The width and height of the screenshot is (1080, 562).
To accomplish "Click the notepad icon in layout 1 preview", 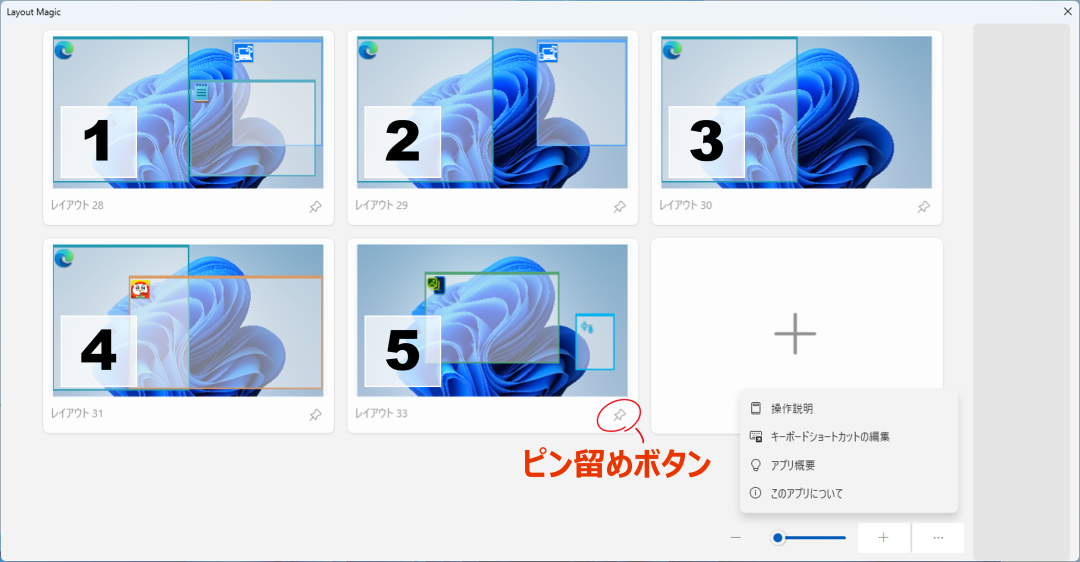I will pos(201,92).
